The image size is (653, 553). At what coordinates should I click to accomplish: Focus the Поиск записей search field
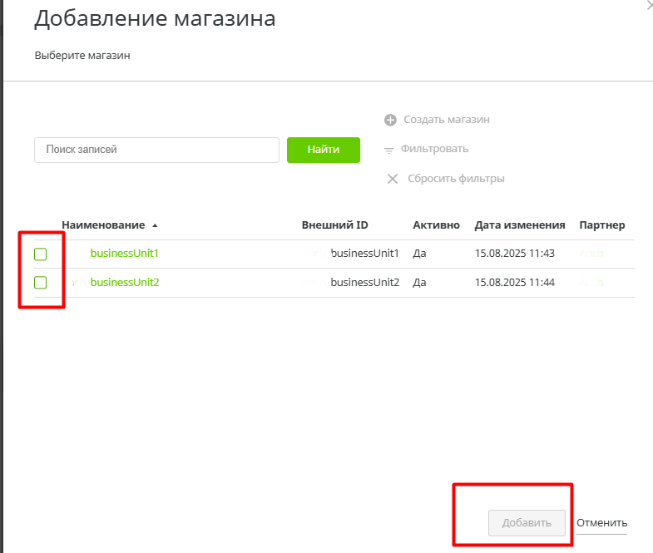[156, 150]
